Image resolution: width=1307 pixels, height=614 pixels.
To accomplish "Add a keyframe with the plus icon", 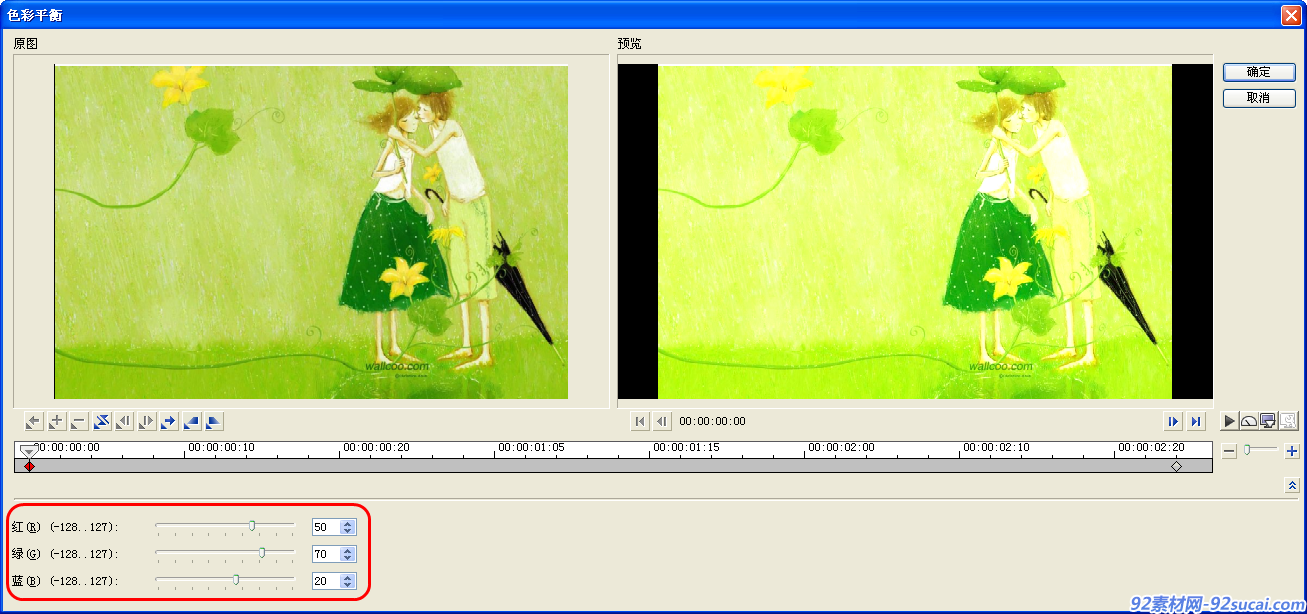I will point(56,421).
